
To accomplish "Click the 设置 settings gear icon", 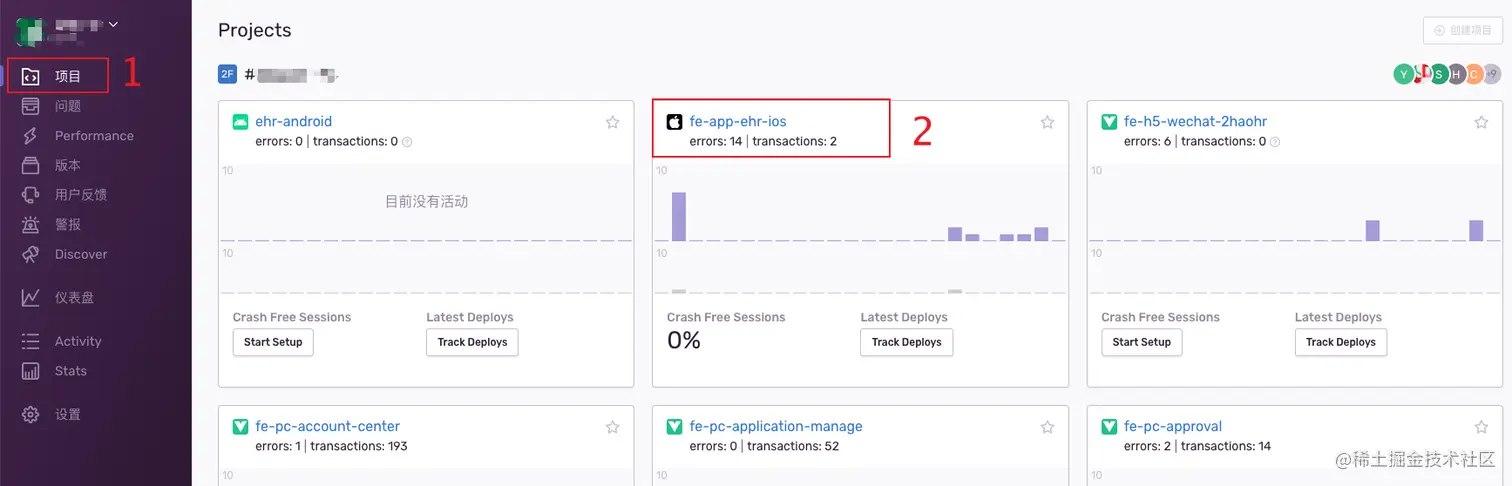I will click(31, 415).
